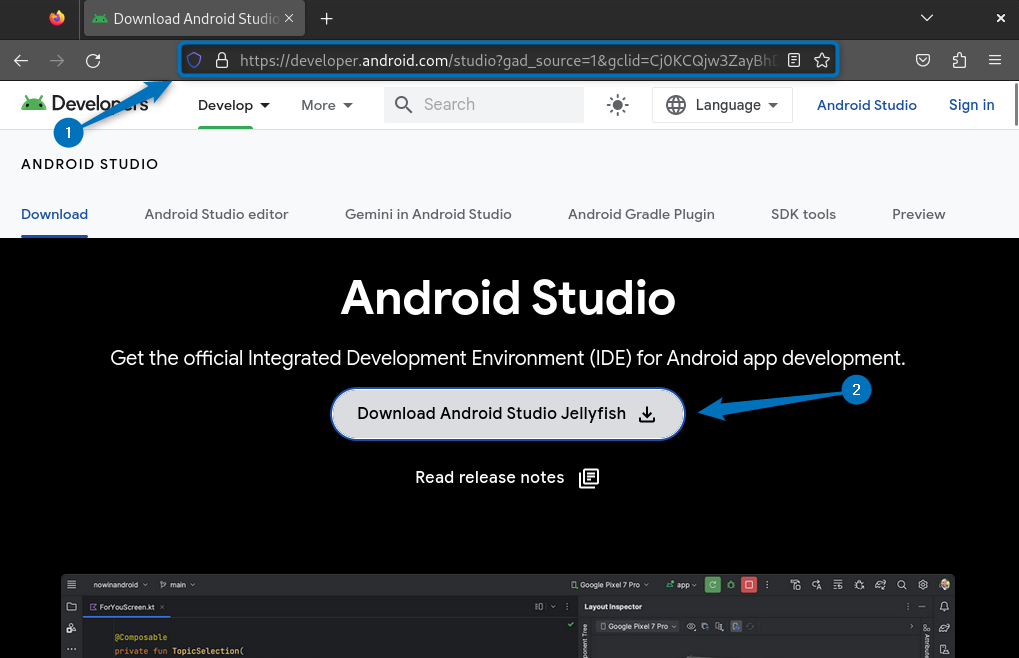Open the tracking protection shield panel
This screenshot has width=1019, height=658.
point(193,60)
